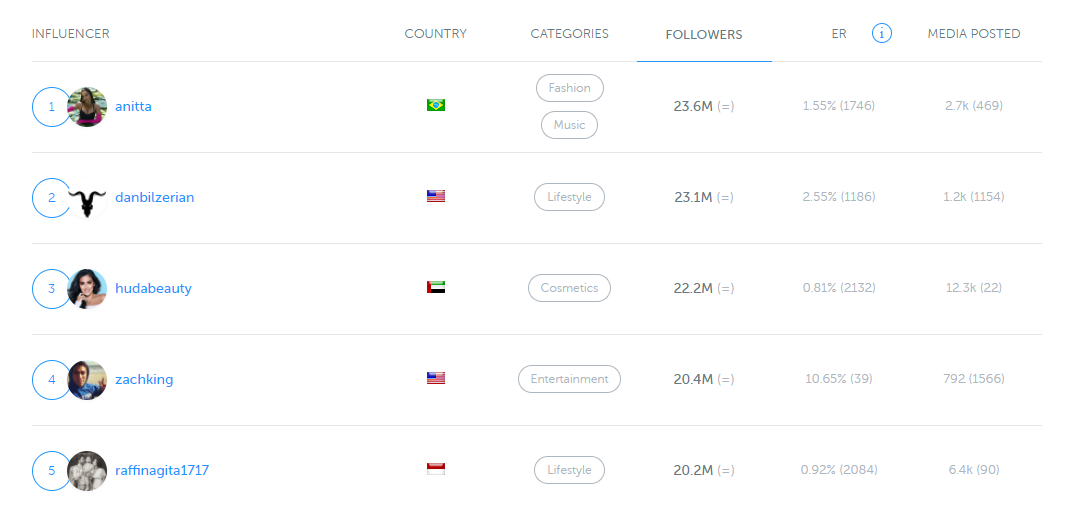
Task: Click the rank 1 circle badge
Action: [51, 107]
